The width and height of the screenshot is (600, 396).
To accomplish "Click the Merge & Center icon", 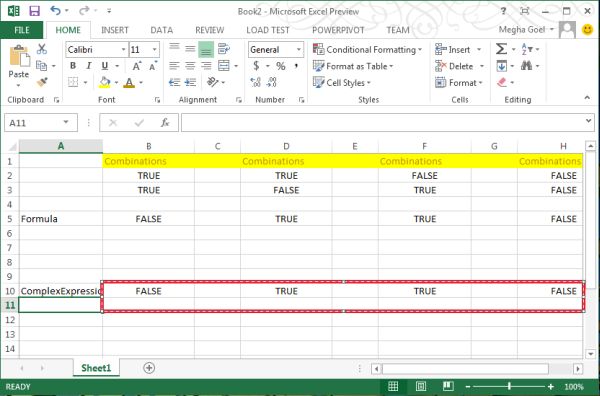I will click(224, 66).
